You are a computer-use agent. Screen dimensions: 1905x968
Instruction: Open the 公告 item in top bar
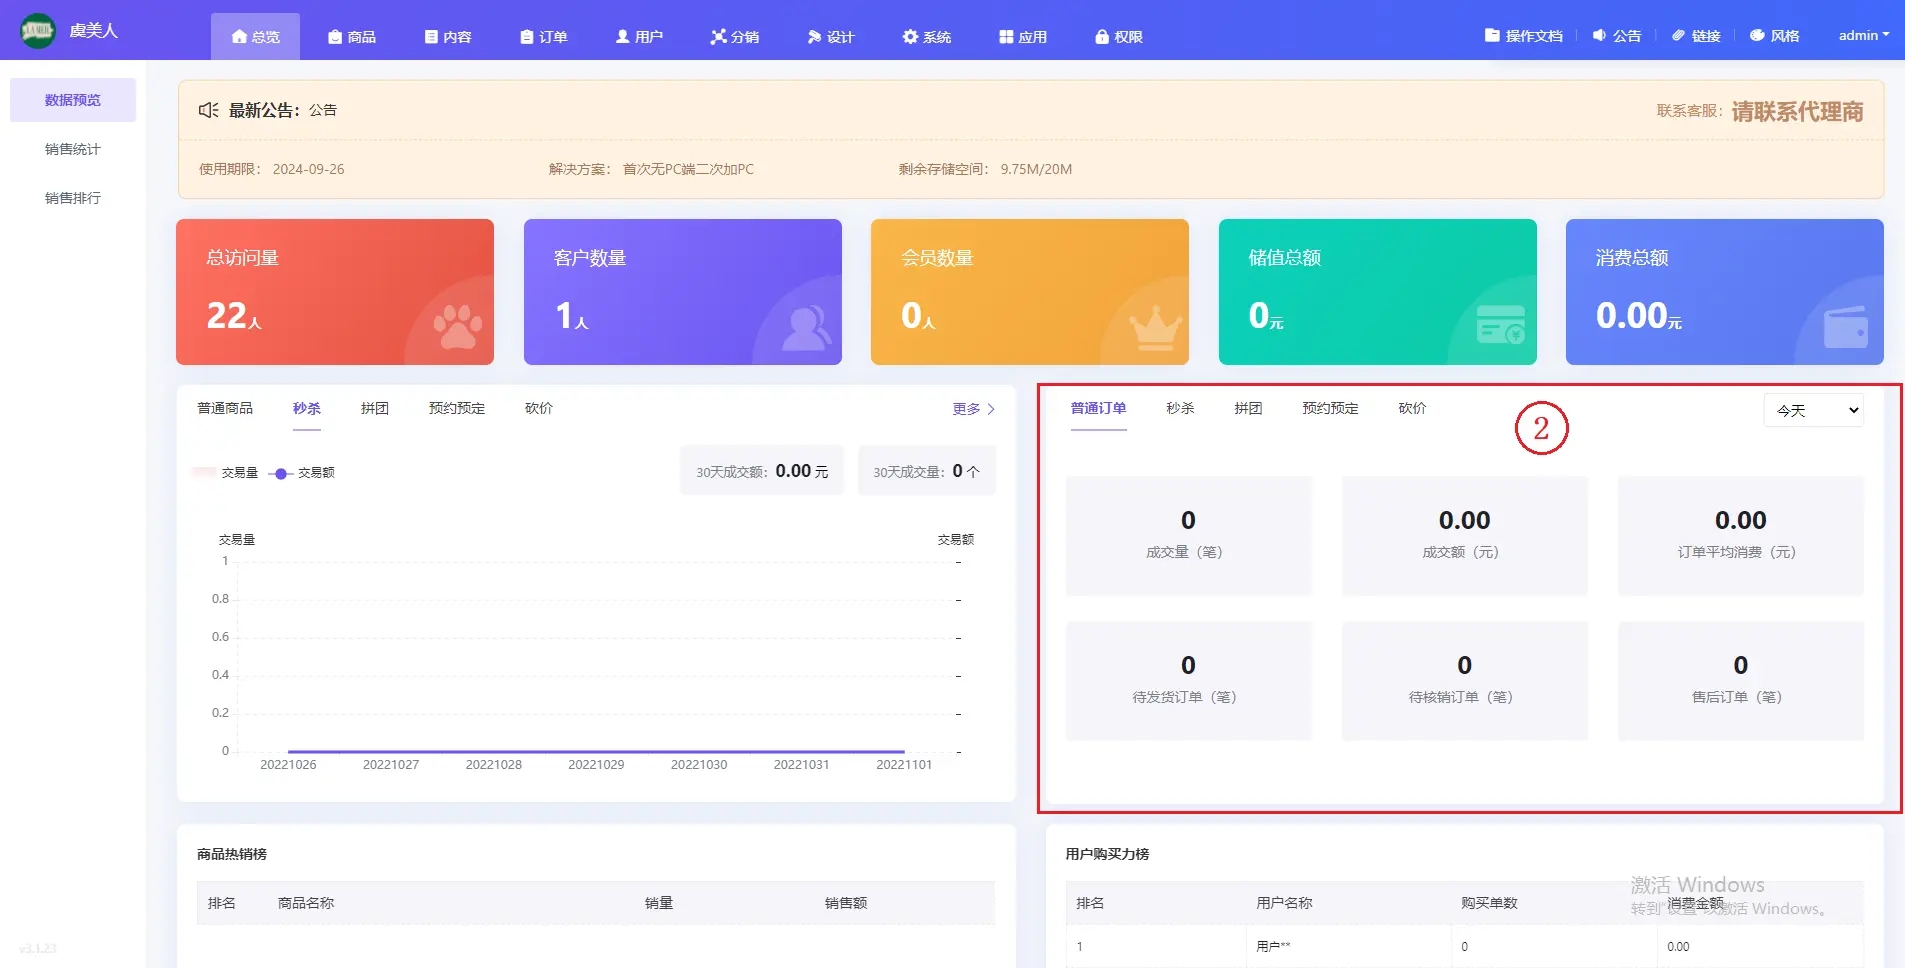click(x=1616, y=36)
